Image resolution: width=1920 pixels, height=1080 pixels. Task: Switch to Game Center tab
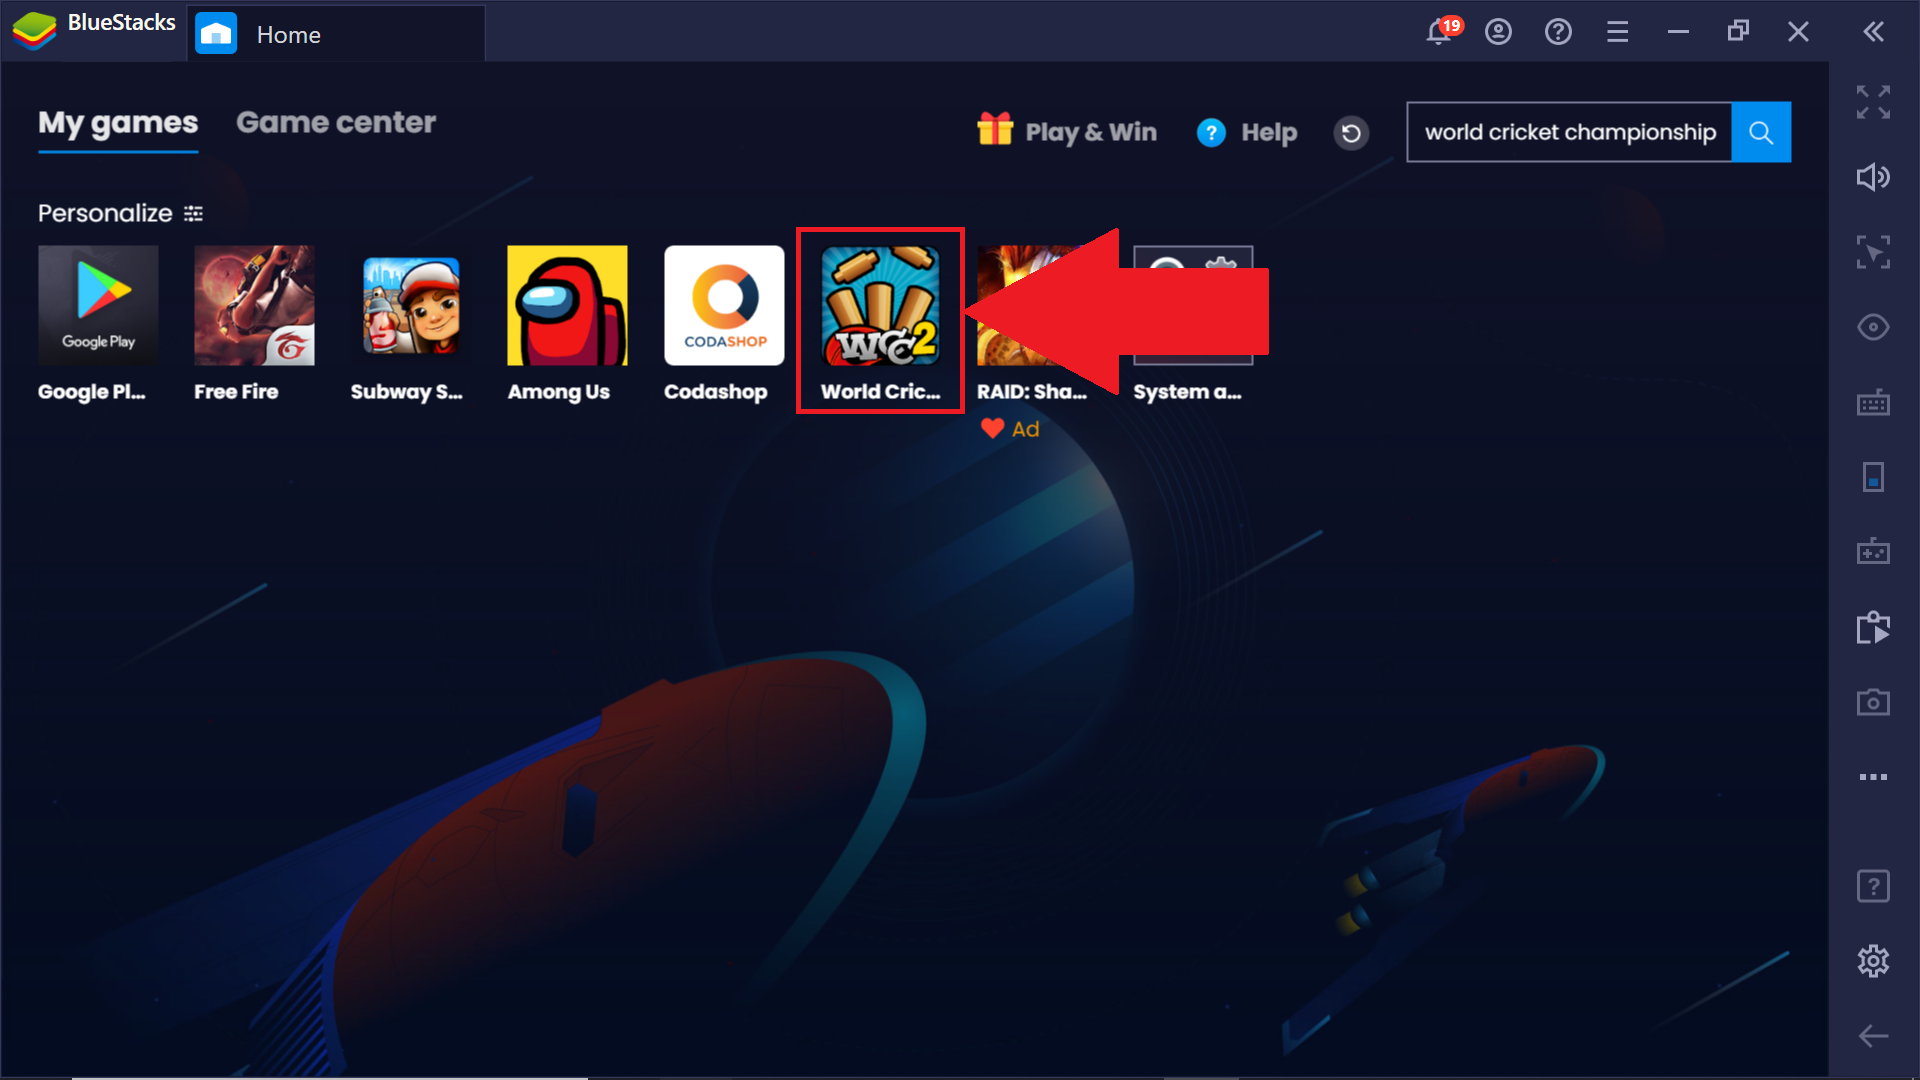[x=336, y=121]
